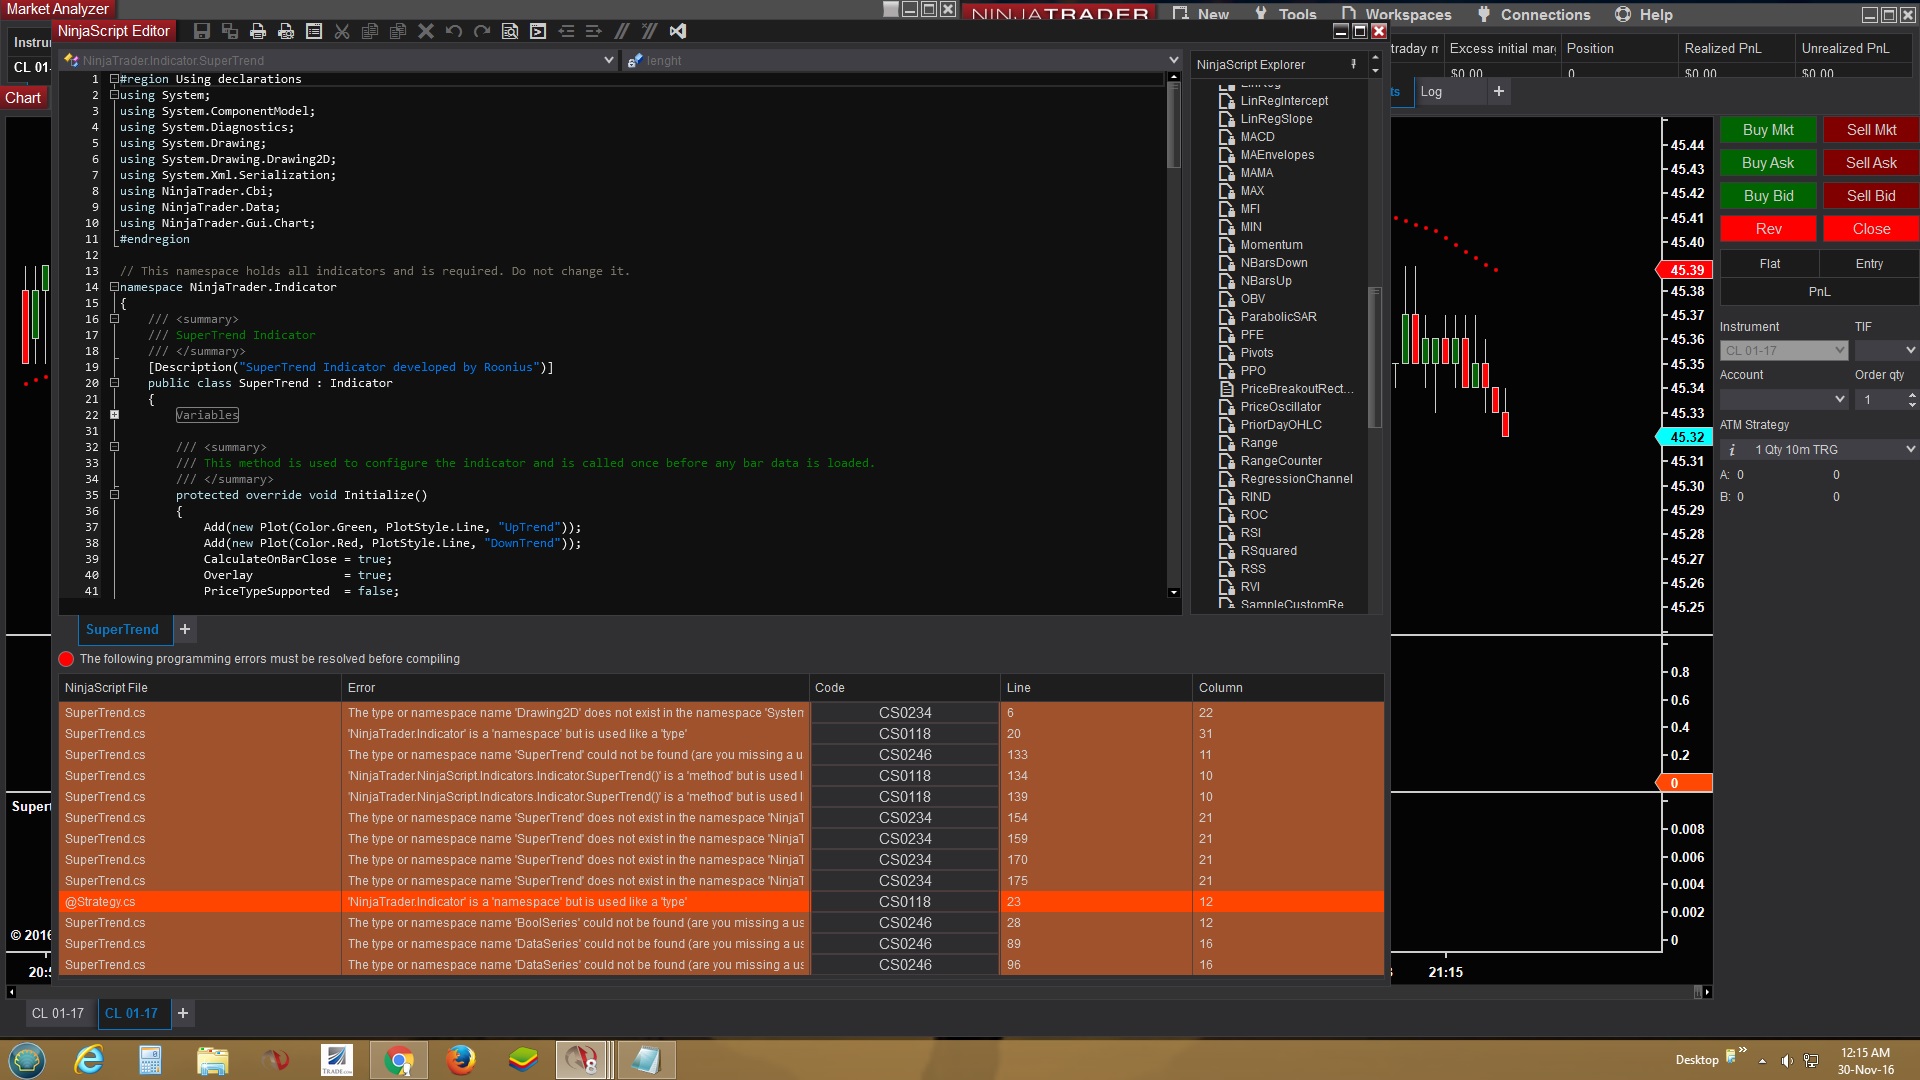Screen dimensions: 1920x1080
Task: Increase the Order qty with stepper
Action: [x=1912, y=395]
